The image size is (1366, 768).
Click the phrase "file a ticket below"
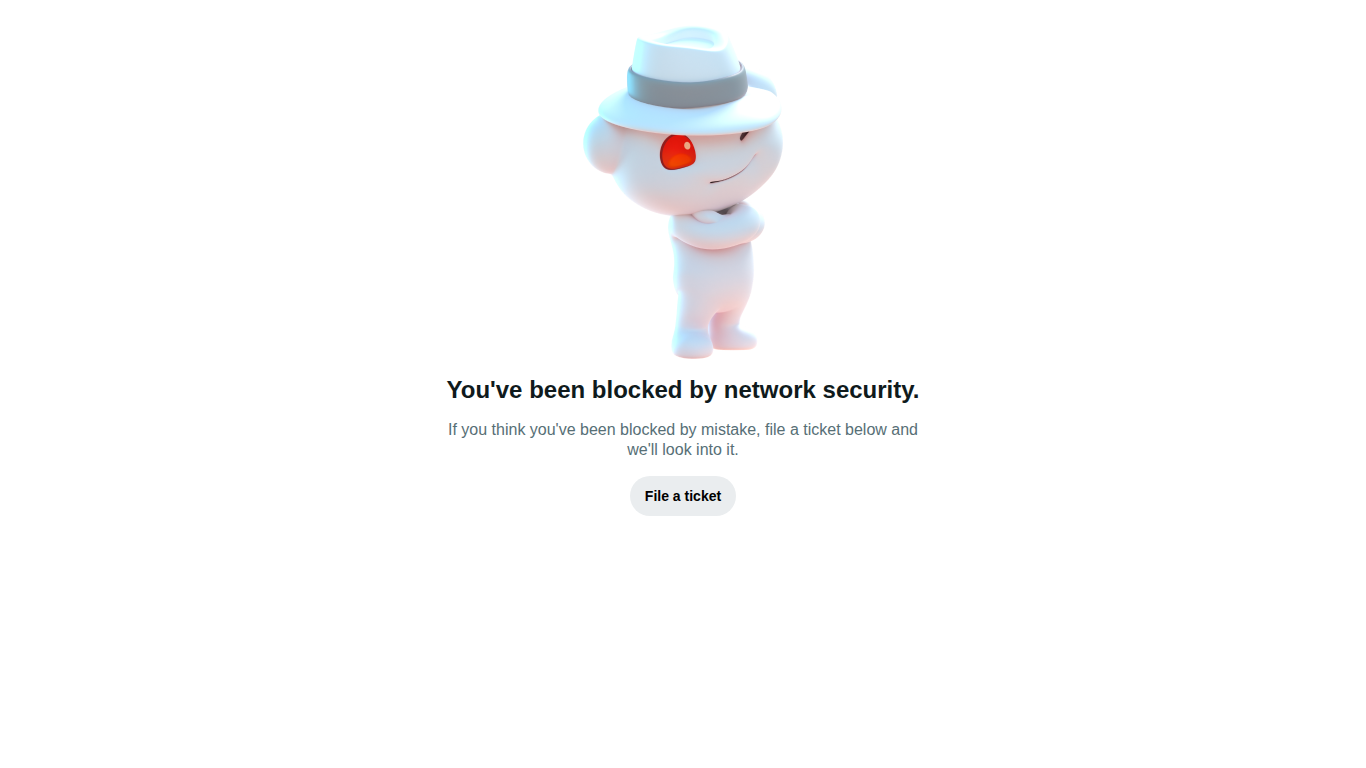tap(826, 430)
